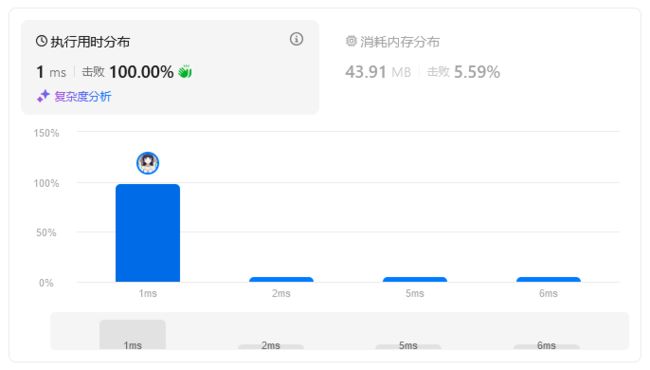Viewport: 650px width, 370px height.
Task: Click the 2ms bar in the chart
Action: [281, 280]
